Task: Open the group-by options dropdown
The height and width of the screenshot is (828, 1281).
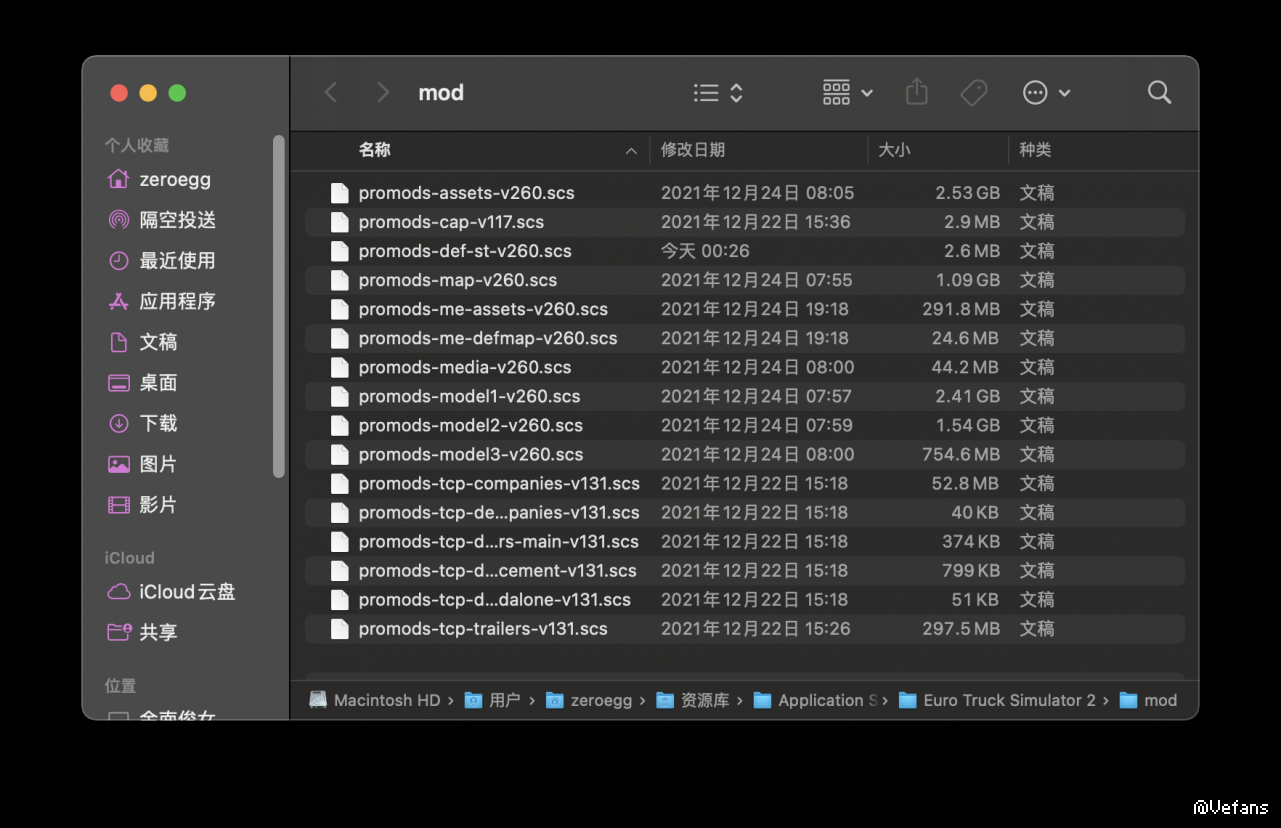Action: [x=848, y=93]
